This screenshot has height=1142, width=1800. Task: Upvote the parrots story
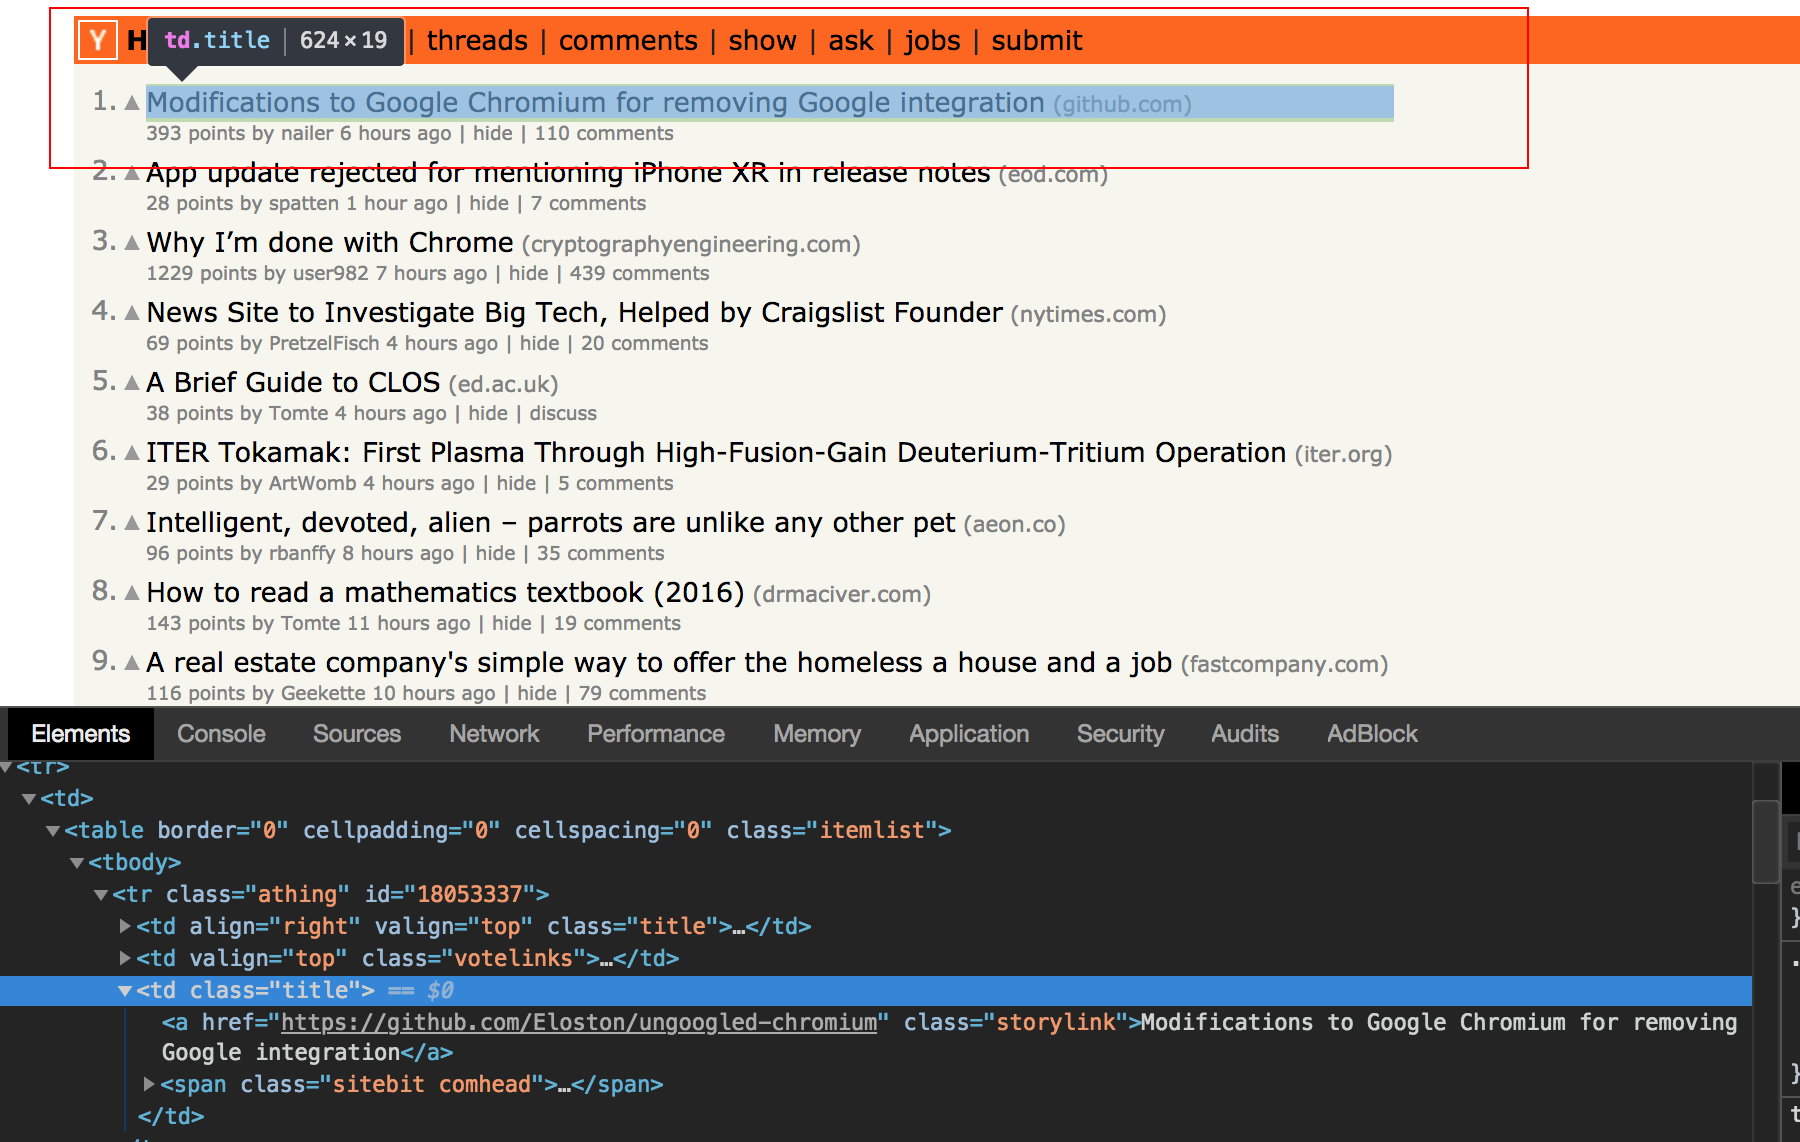[132, 523]
